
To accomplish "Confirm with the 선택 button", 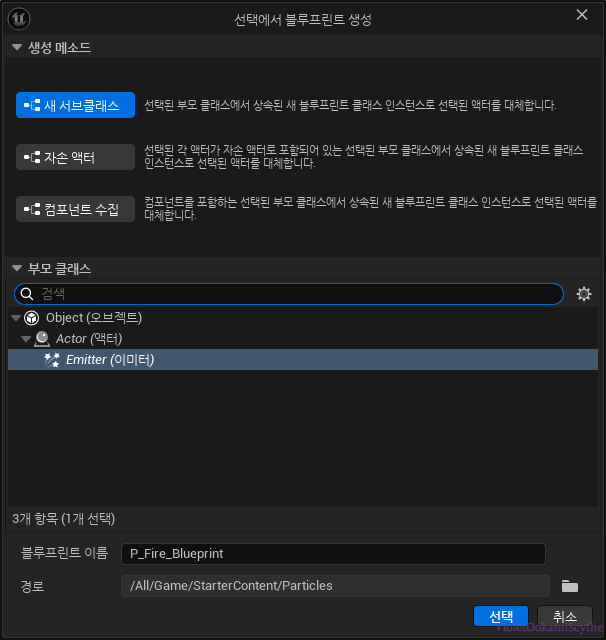I will point(501,616).
